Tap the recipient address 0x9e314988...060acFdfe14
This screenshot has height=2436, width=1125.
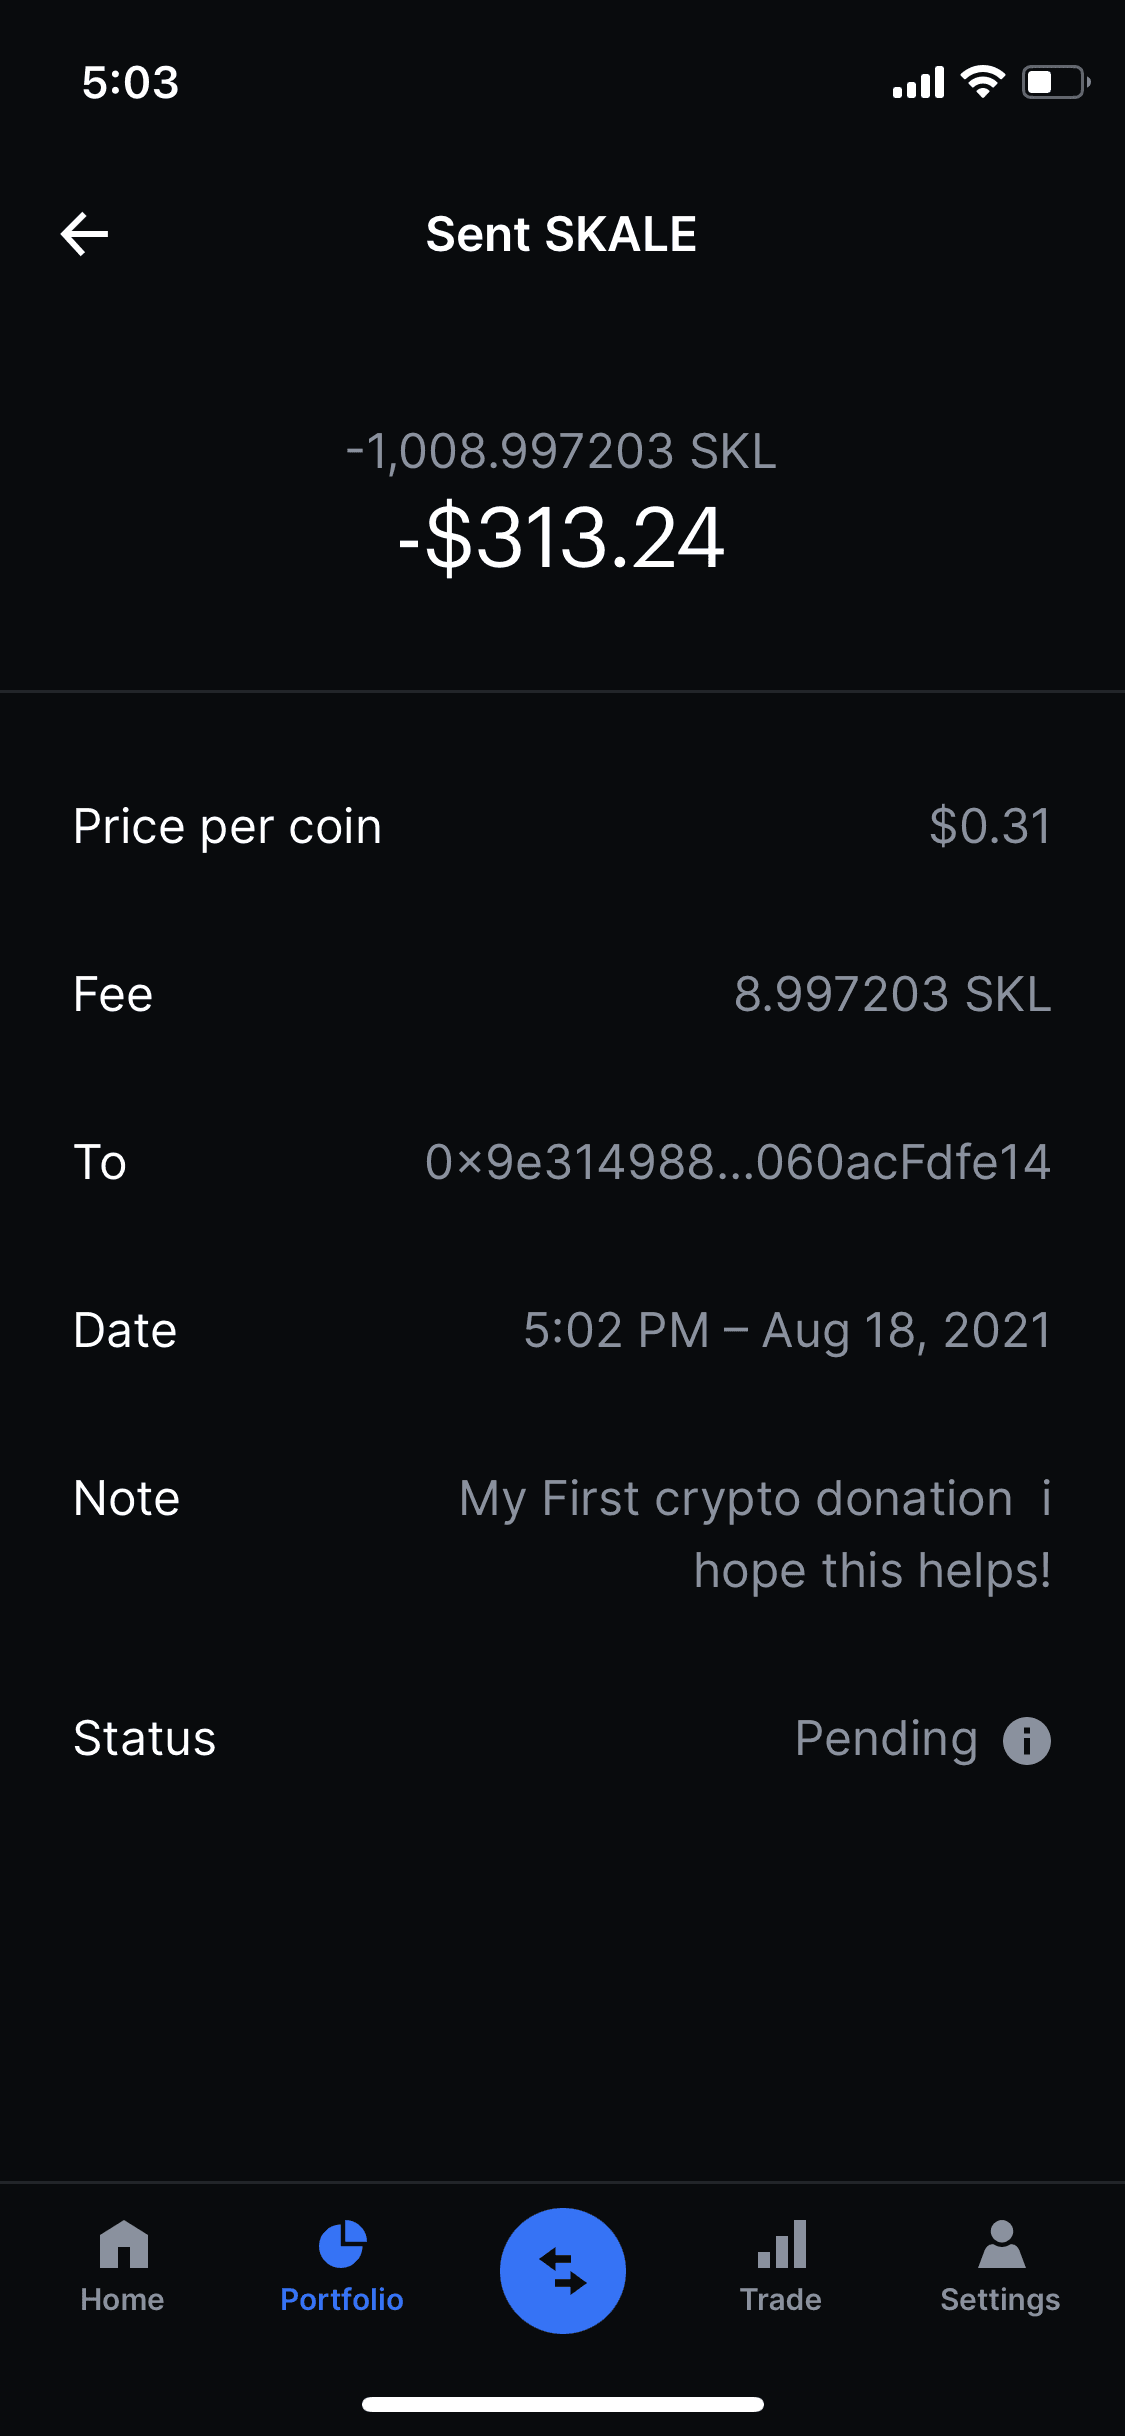[738, 1163]
